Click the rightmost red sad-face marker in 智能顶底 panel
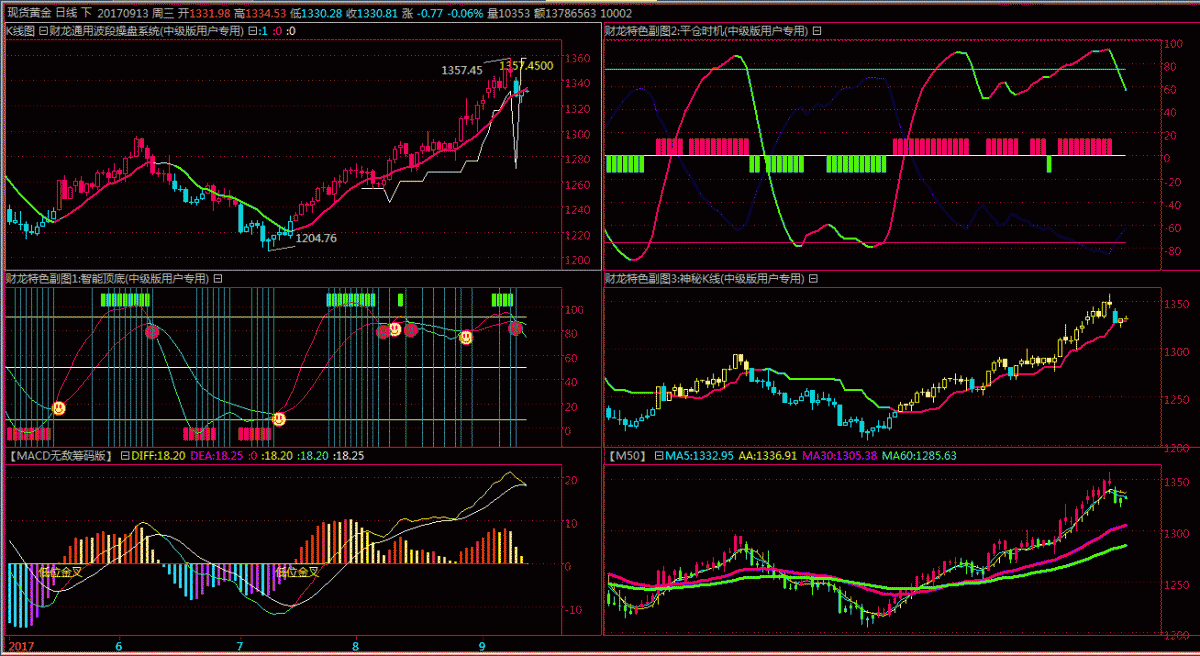The height and width of the screenshot is (656, 1200). click(x=515, y=328)
